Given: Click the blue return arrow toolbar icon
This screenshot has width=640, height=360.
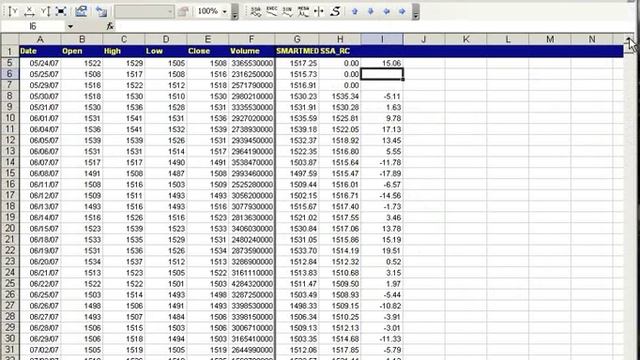Looking at the screenshot, I should pyautogui.click(x=101, y=12).
